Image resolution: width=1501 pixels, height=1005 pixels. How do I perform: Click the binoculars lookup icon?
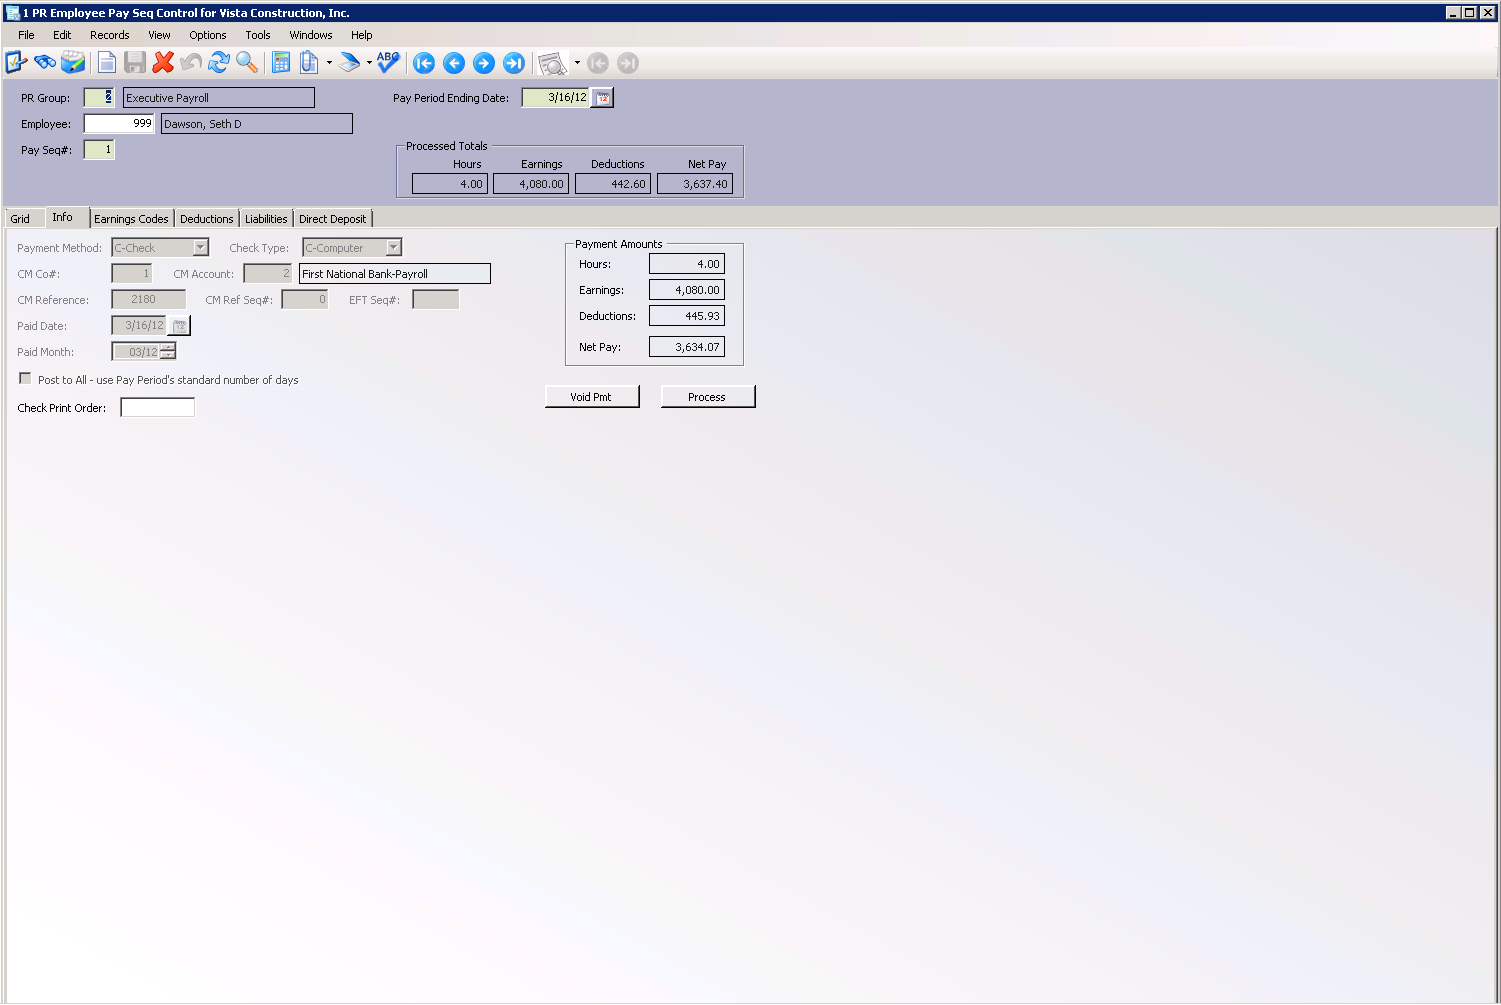[x=44, y=63]
